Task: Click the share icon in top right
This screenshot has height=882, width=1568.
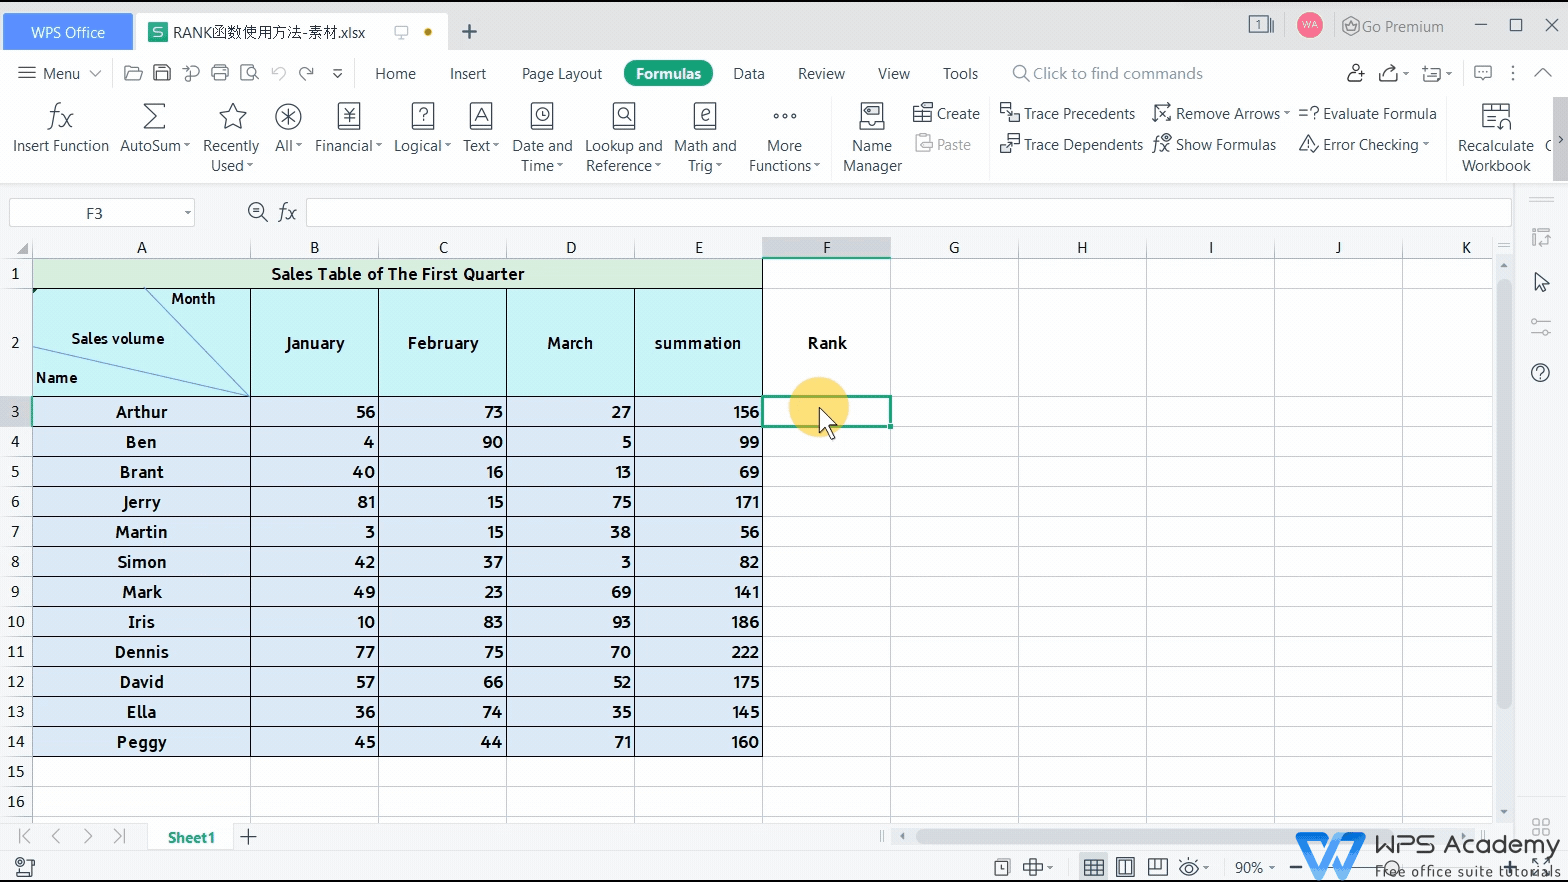Action: tap(1388, 73)
